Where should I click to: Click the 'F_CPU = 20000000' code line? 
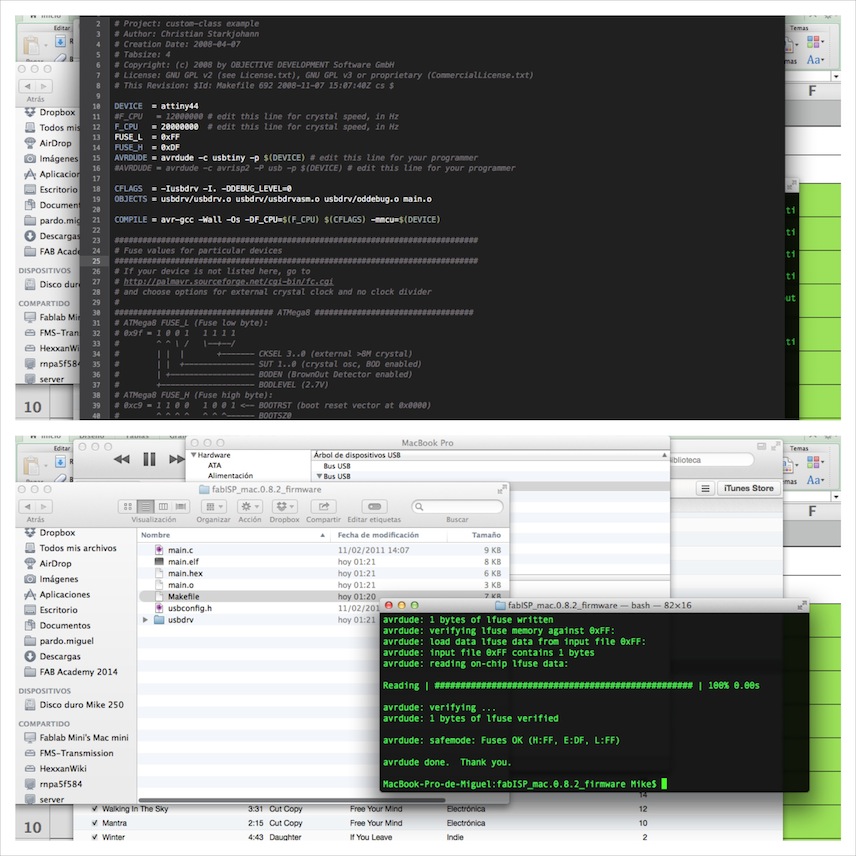coord(156,127)
